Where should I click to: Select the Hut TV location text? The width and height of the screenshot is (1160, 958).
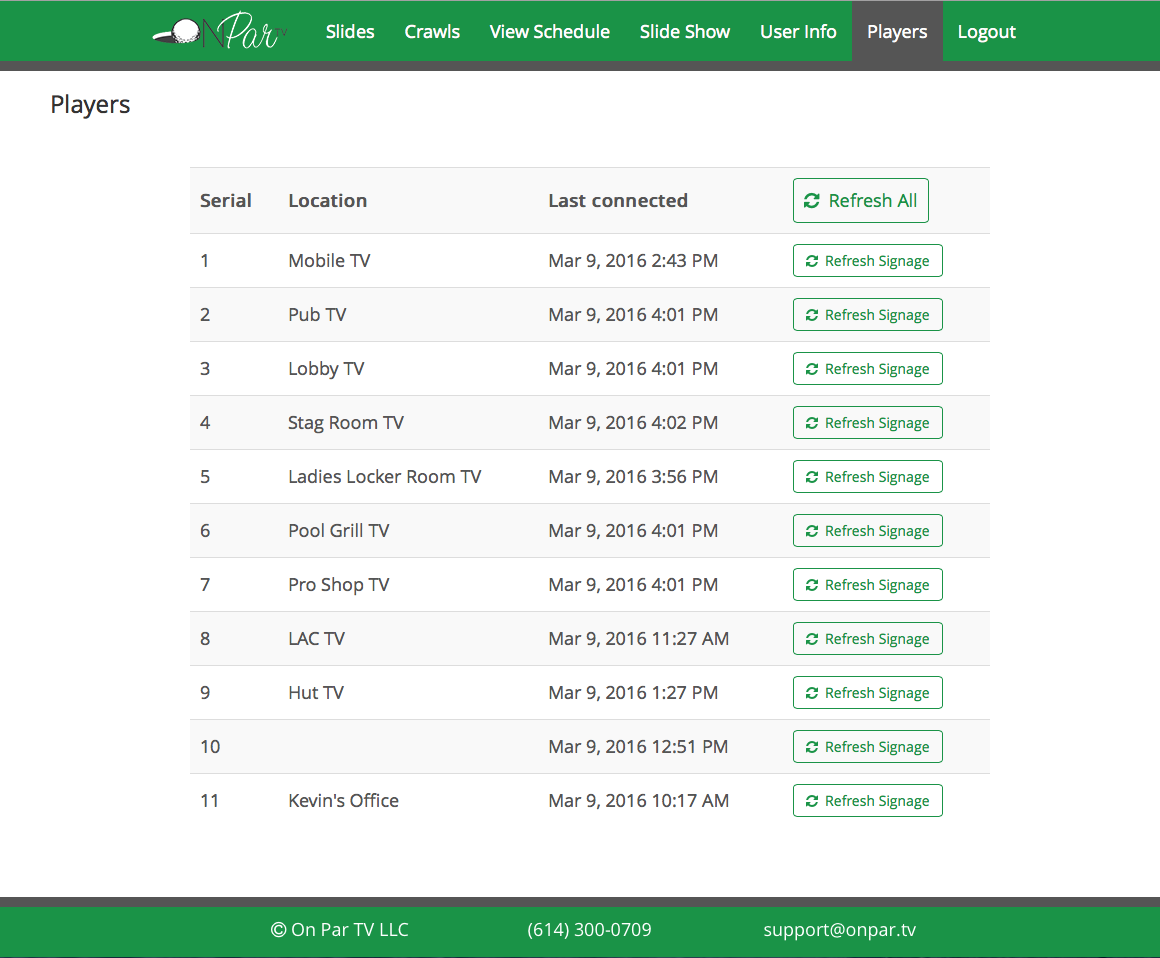[x=316, y=692]
